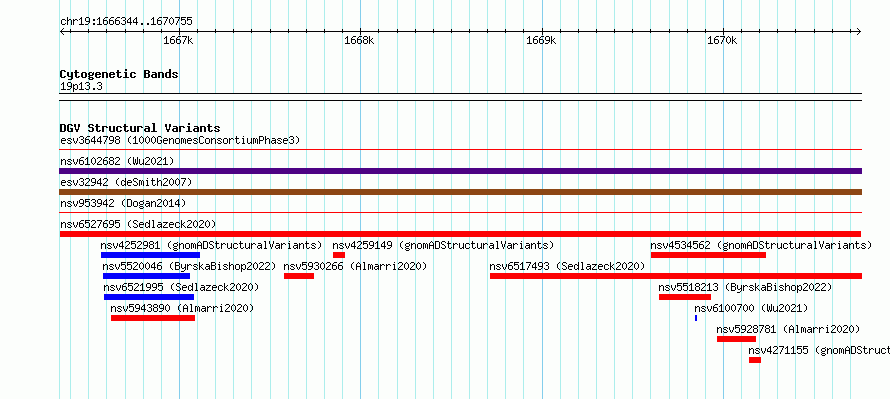This screenshot has height=399, width=890.
Task: Select the red nsv4534562 variant bar
Action: [x=708, y=255]
